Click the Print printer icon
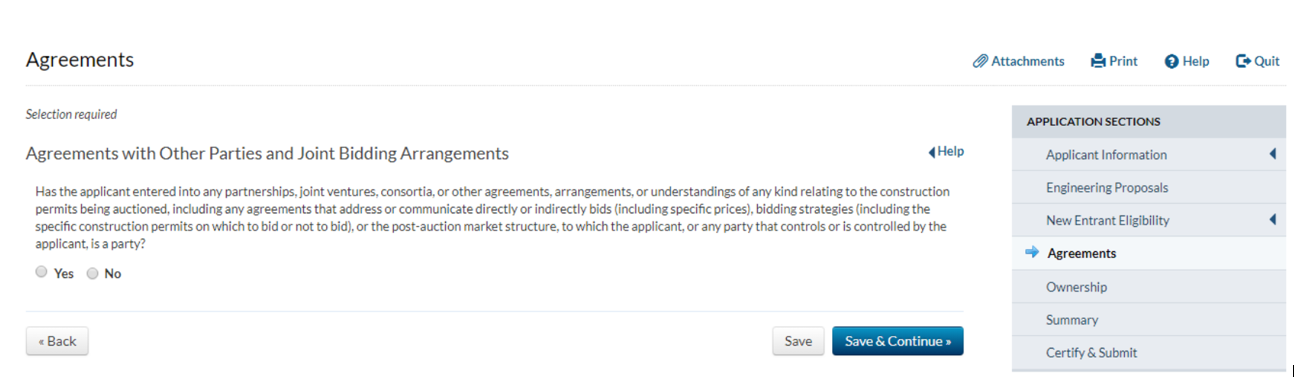The image size is (1295, 377). 1098,61
